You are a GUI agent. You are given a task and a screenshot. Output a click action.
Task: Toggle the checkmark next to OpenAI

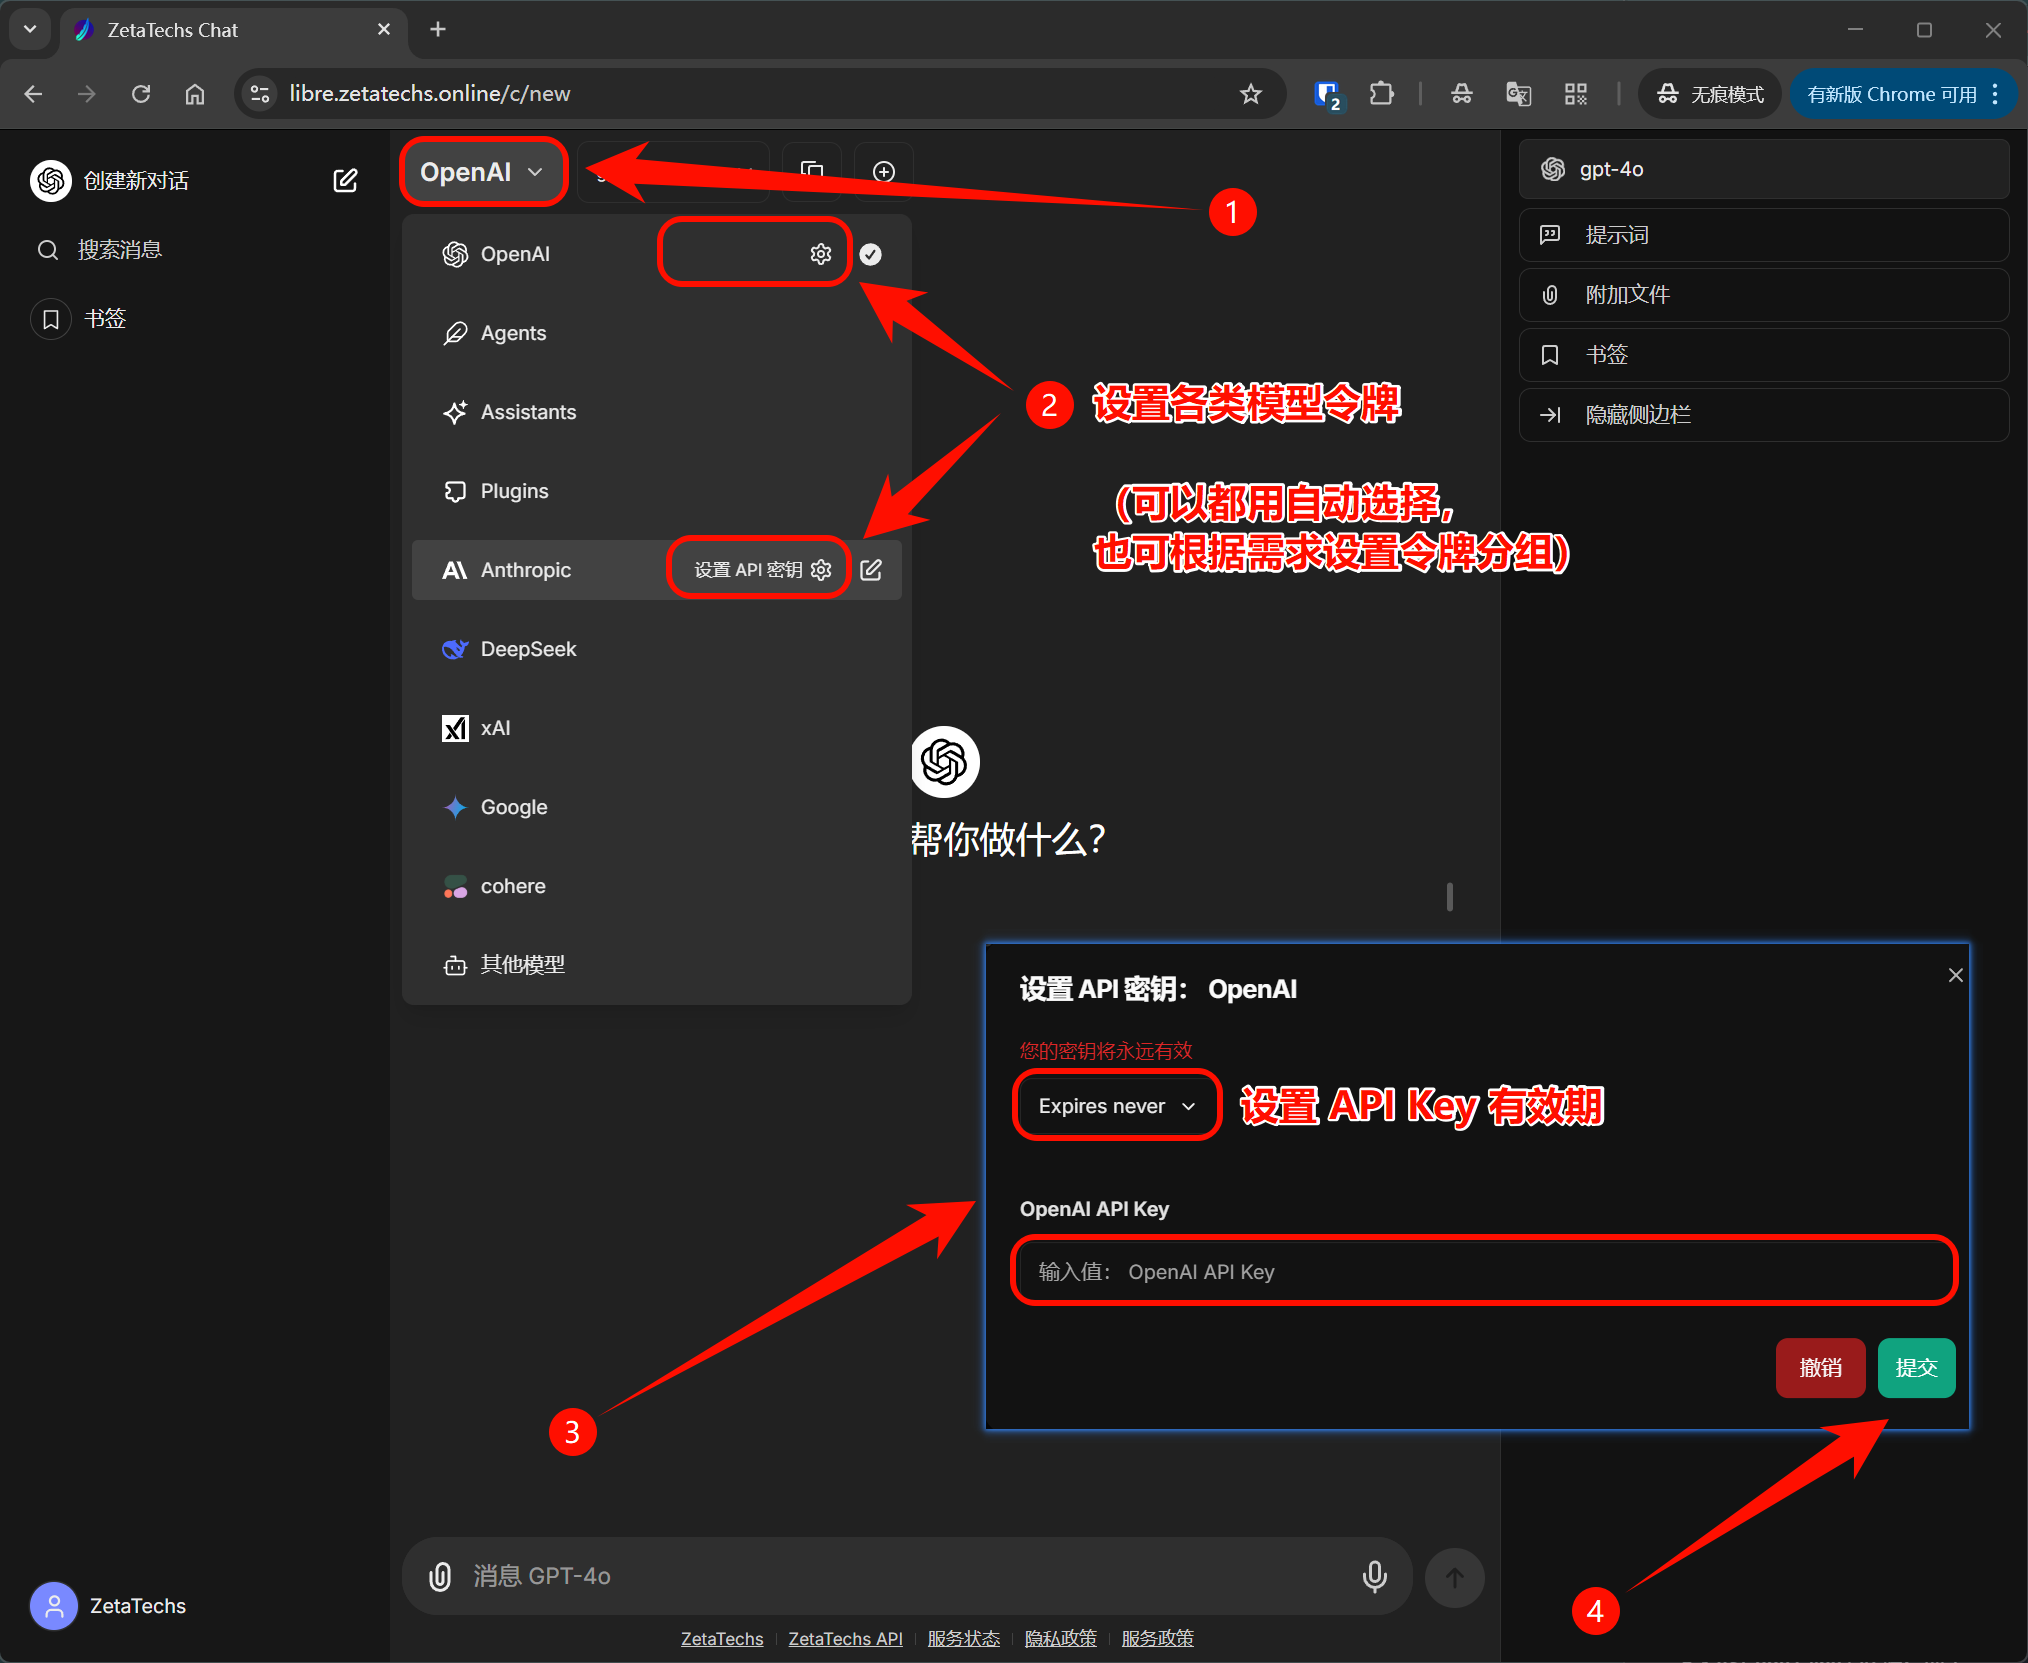(871, 254)
